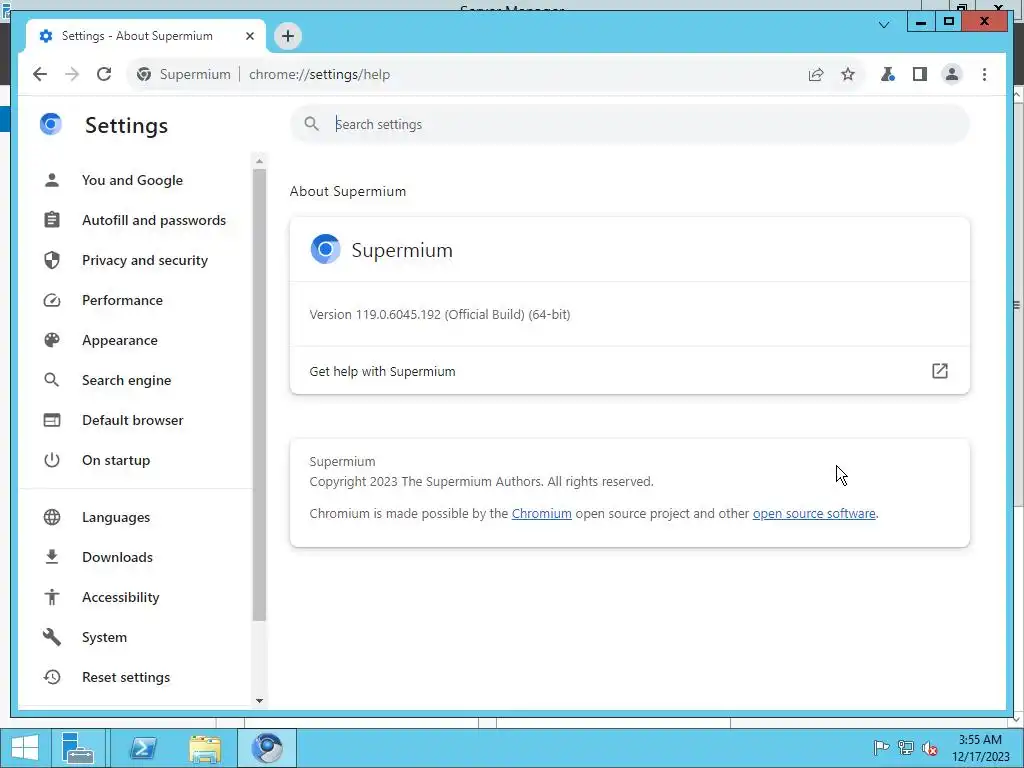
Task: Open Get help with Supermium
Action: coord(630,371)
